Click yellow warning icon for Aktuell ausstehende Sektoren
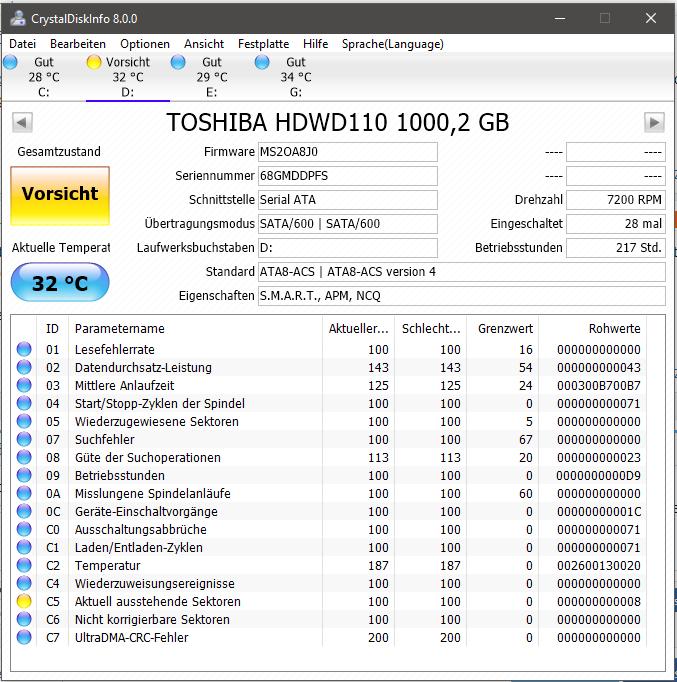677x682 pixels. click(24, 602)
